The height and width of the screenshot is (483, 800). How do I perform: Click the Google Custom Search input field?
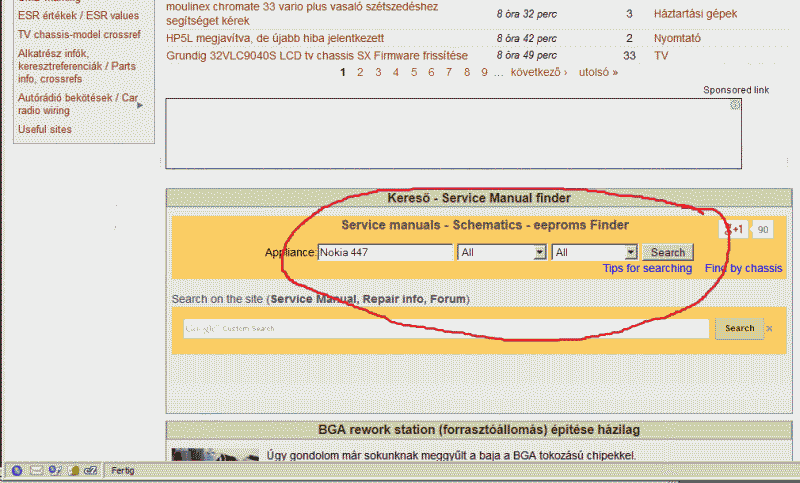(446, 328)
